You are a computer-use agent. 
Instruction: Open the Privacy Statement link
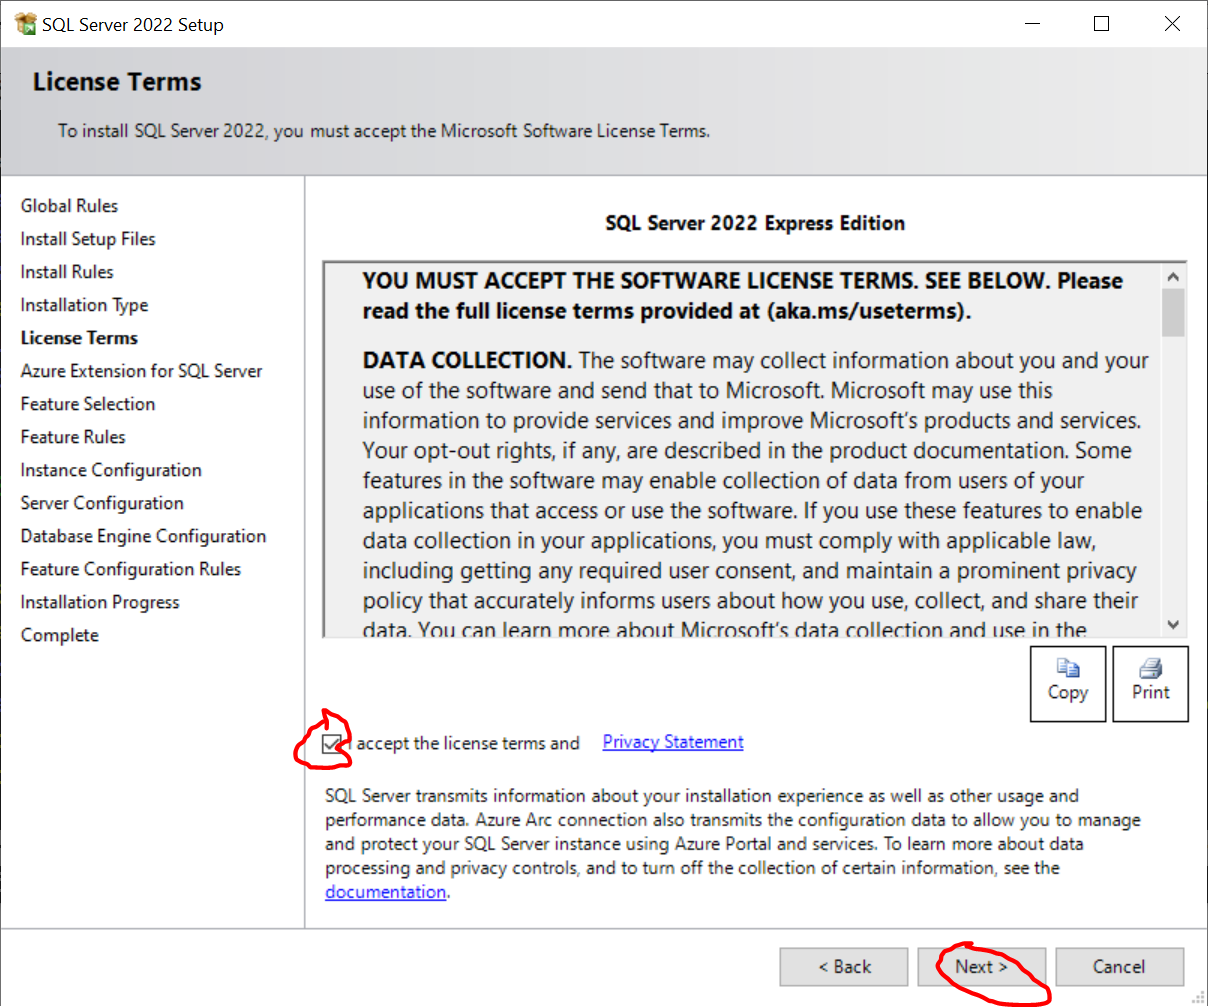673,742
